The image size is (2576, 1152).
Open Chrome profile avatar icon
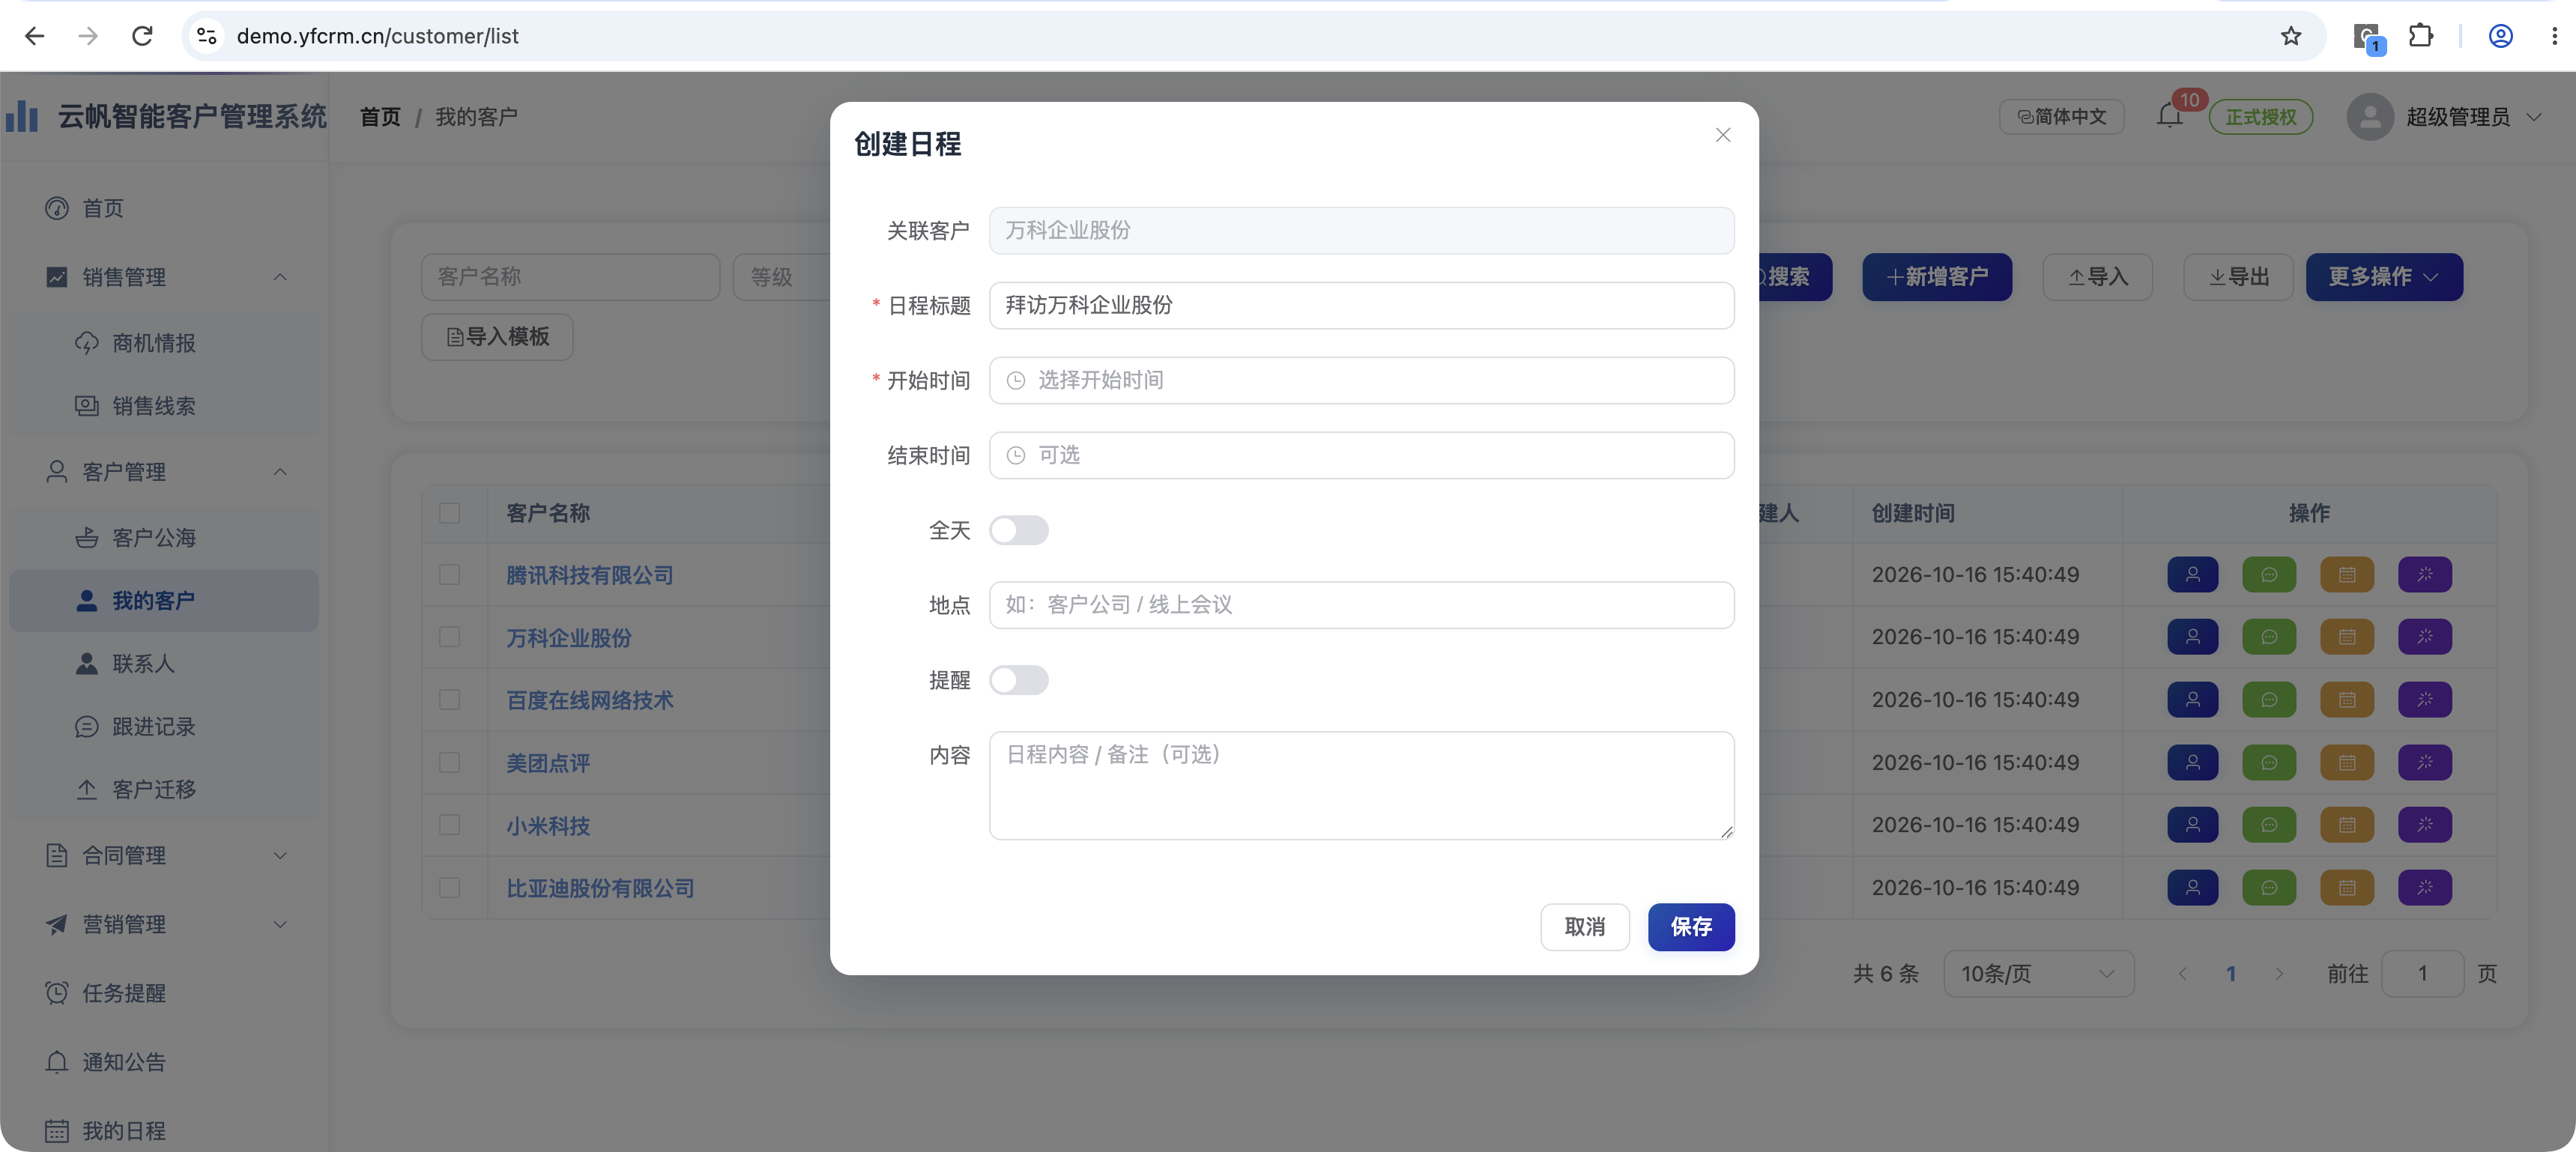point(2500,36)
